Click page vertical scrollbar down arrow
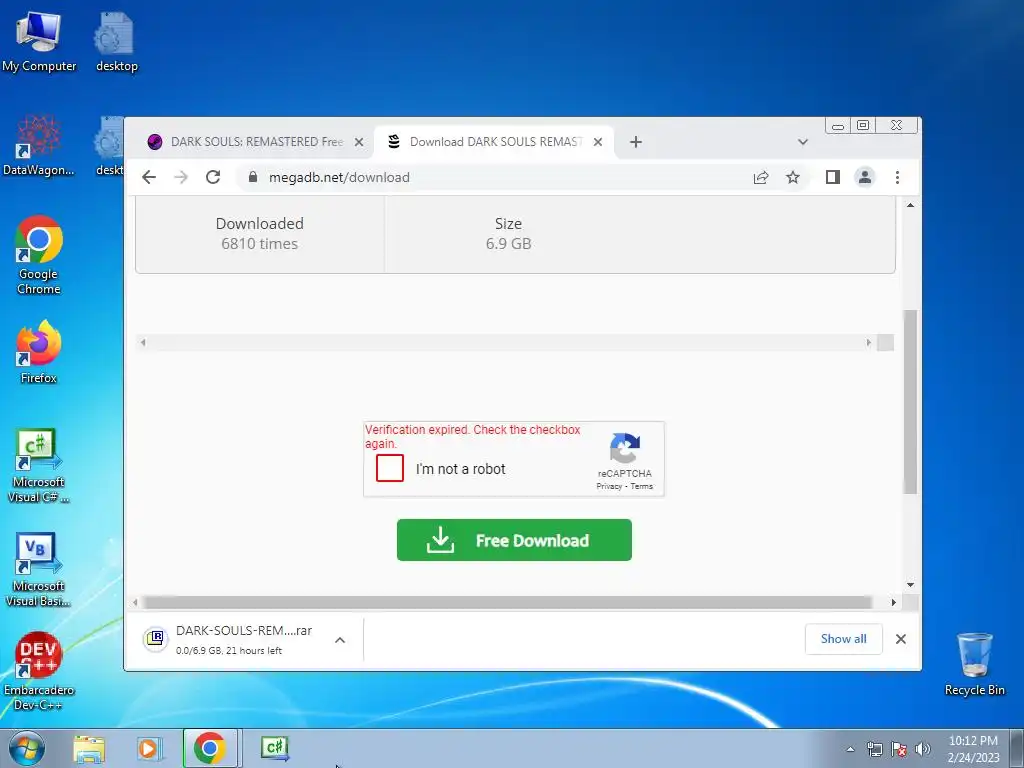Image resolution: width=1024 pixels, height=768 pixels. tap(910, 585)
